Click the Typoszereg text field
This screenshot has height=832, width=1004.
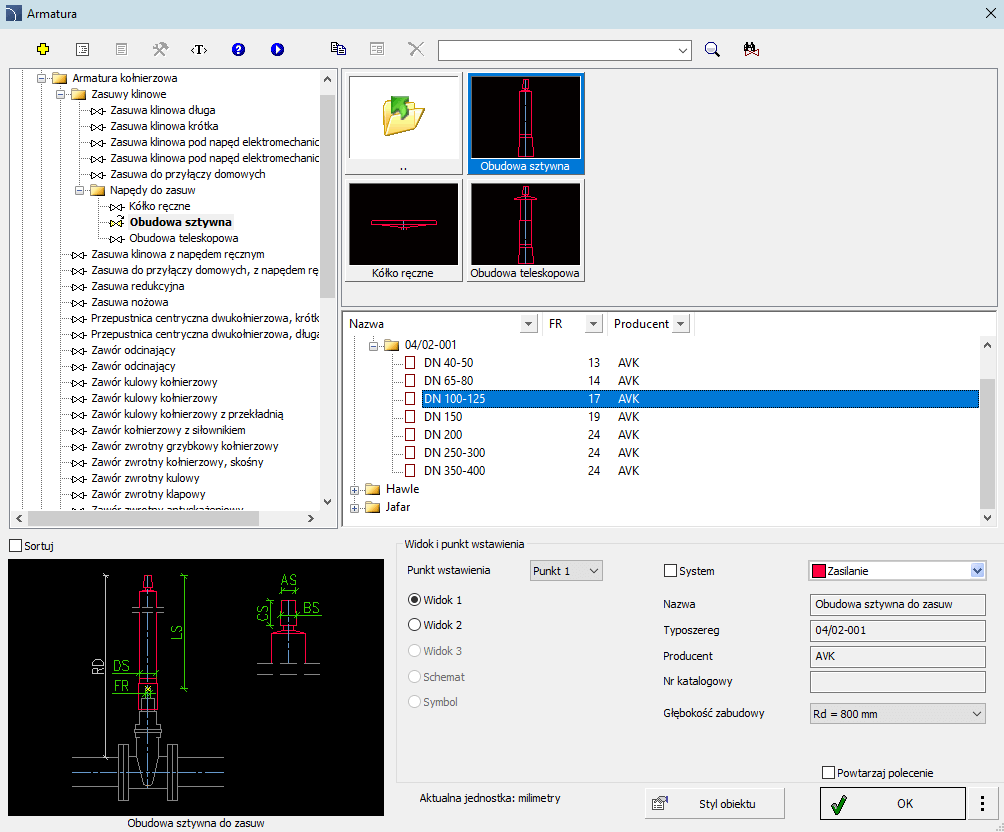coord(897,630)
